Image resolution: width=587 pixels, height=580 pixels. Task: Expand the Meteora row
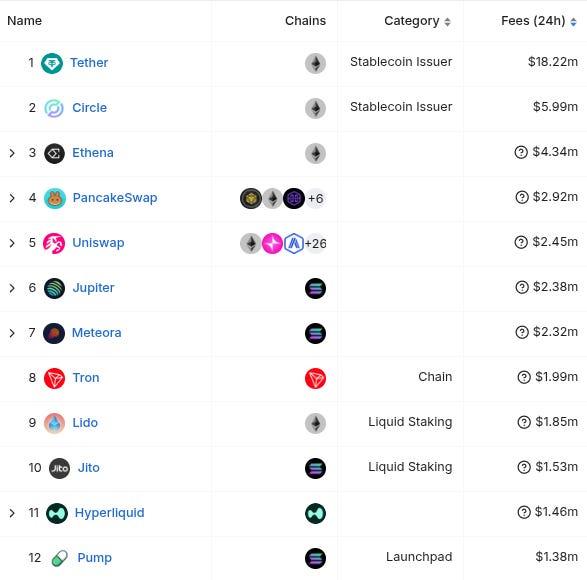12,333
